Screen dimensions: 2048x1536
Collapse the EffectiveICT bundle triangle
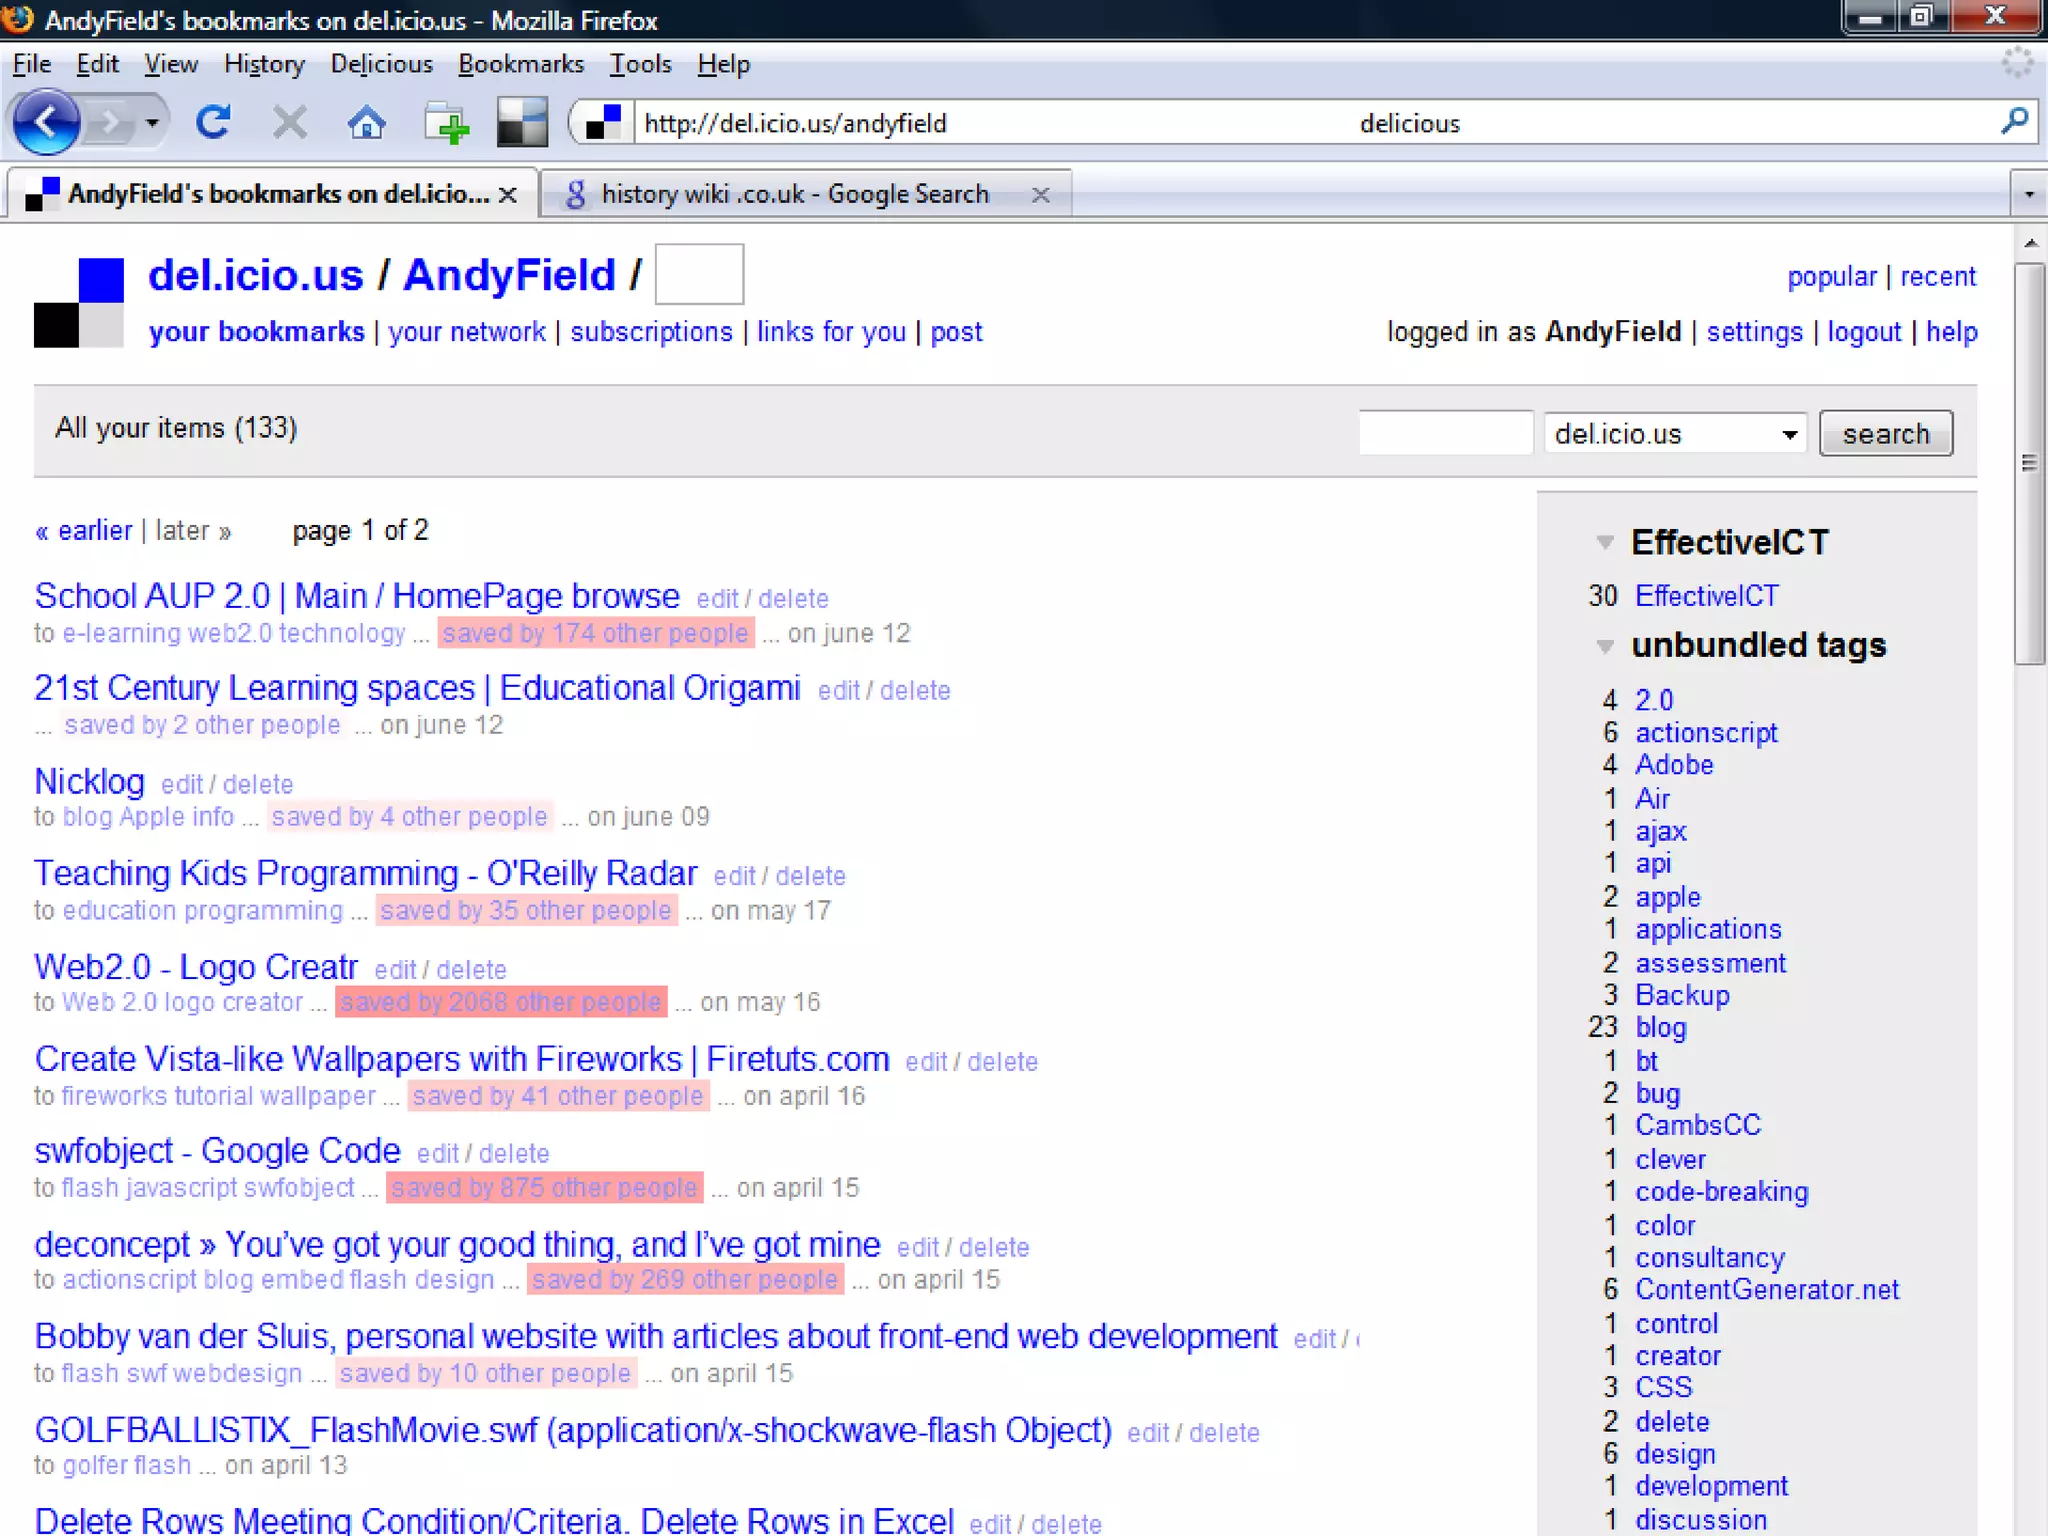tap(1605, 542)
